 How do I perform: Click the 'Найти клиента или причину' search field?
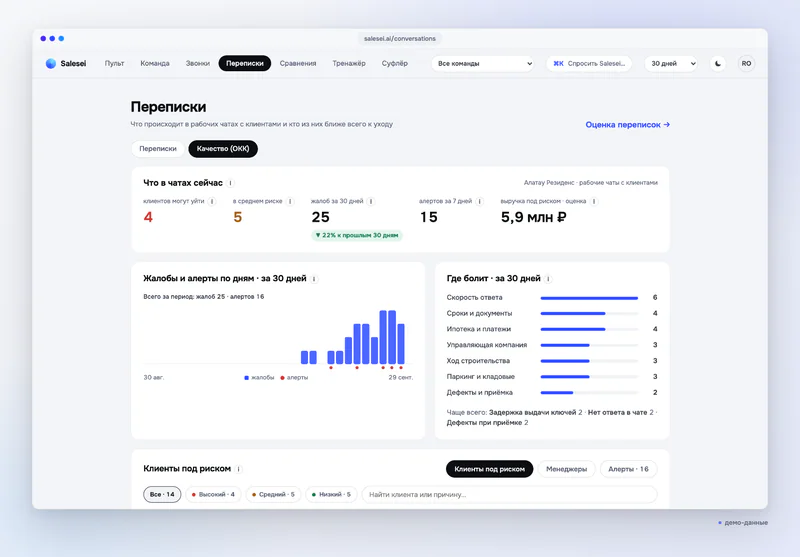(509, 494)
